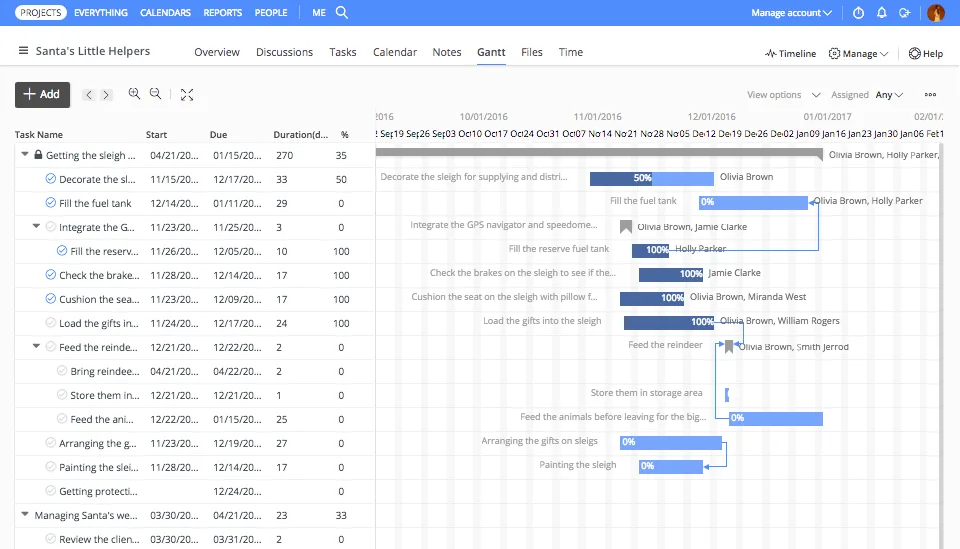The height and width of the screenshot is (549, 960).
Task: Collapse the Getting the sleigh group
Action: coord(25,154)
